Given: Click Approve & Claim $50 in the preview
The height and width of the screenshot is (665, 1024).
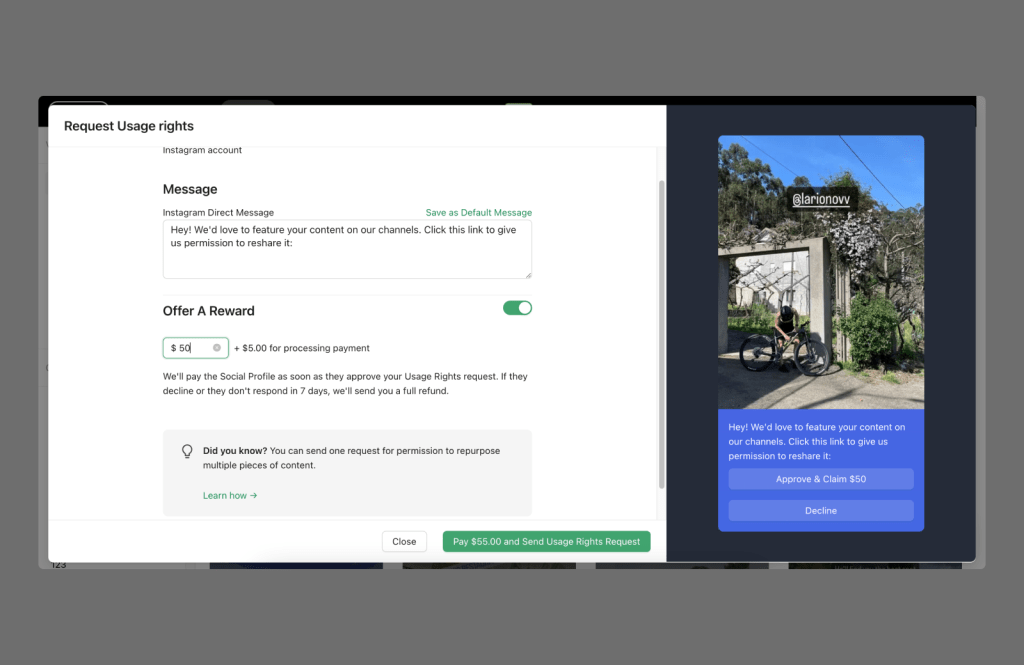Looking at the screenshot, I should (x=821, y=479).
